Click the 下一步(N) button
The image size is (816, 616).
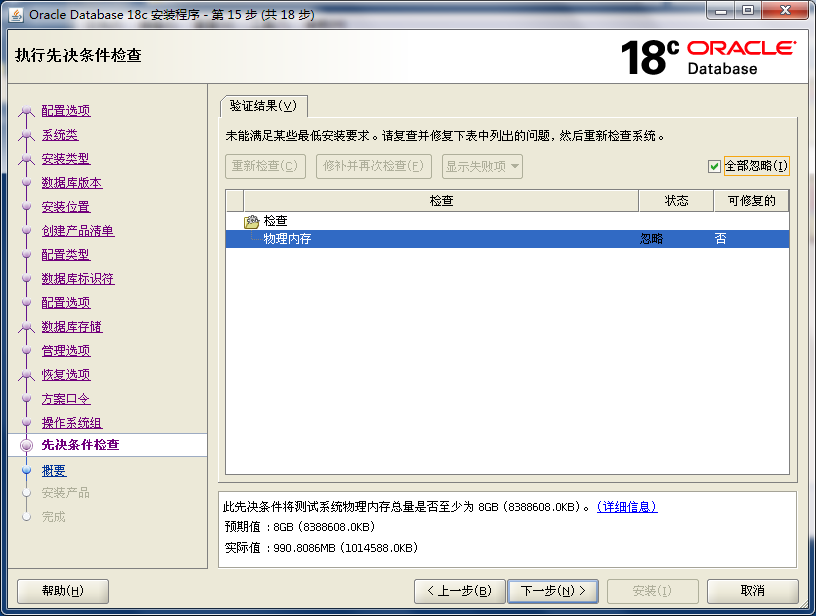[553, 591]
